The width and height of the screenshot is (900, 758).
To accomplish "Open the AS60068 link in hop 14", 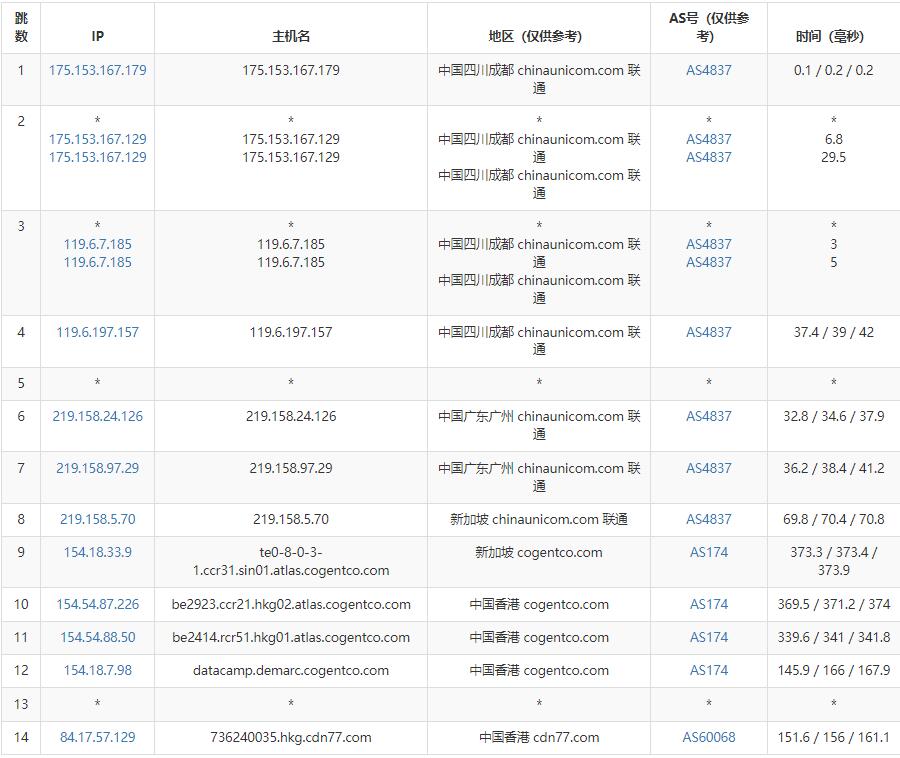I will point(708,737).
